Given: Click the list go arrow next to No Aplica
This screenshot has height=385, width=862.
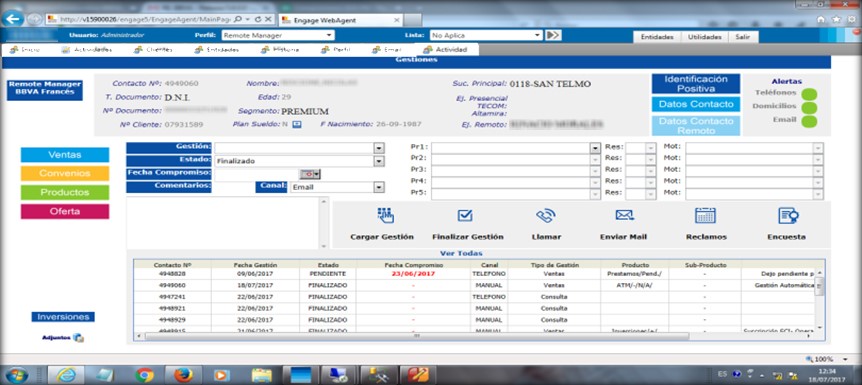Looking at the screenshot, I should click(x=553, y=35).
